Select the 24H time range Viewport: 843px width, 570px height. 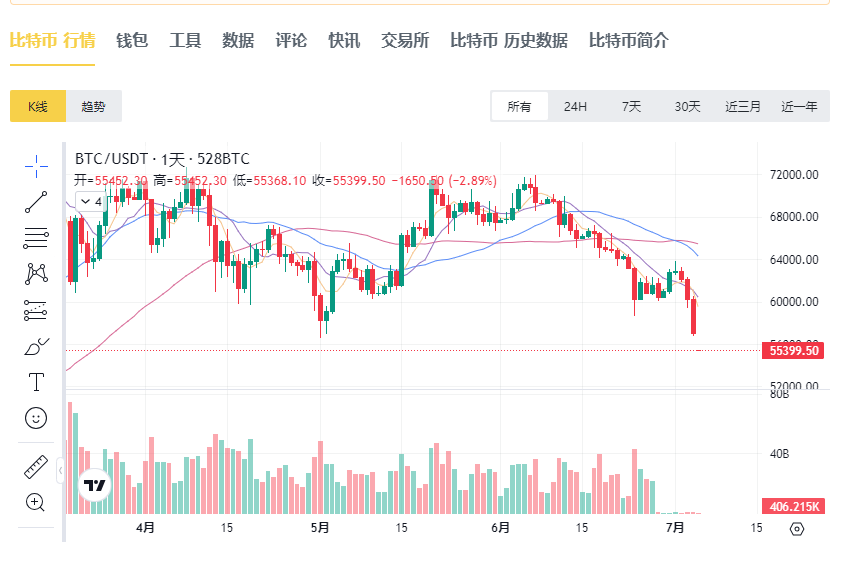(575, 106)
